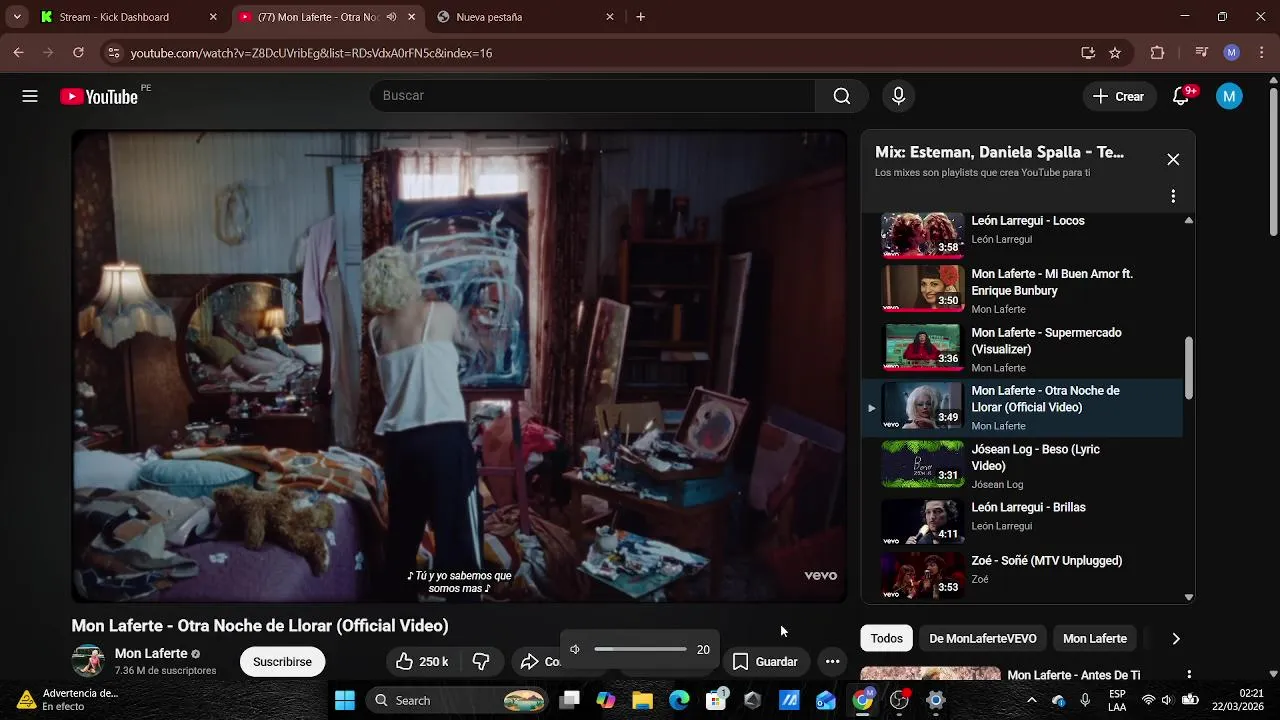Select the Mon Laferte filter chip
This screenshot has height=720, width=1280.
pyautogui.click(x=1095, y=638)
